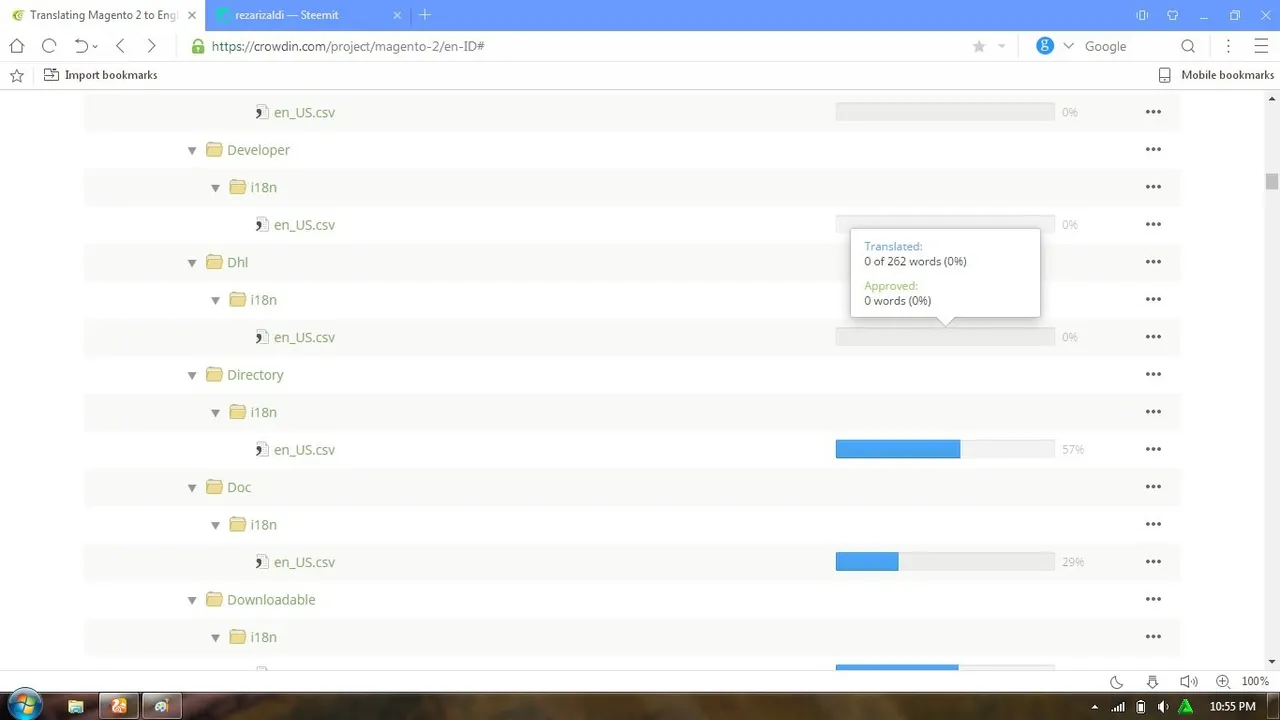Click zoom magnifier in status bar
Screen dimensions: 1280x720
tap(1222, 682)
